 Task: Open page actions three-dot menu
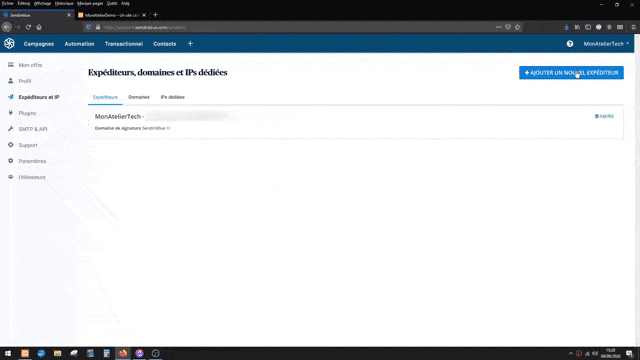click(498, 27)
